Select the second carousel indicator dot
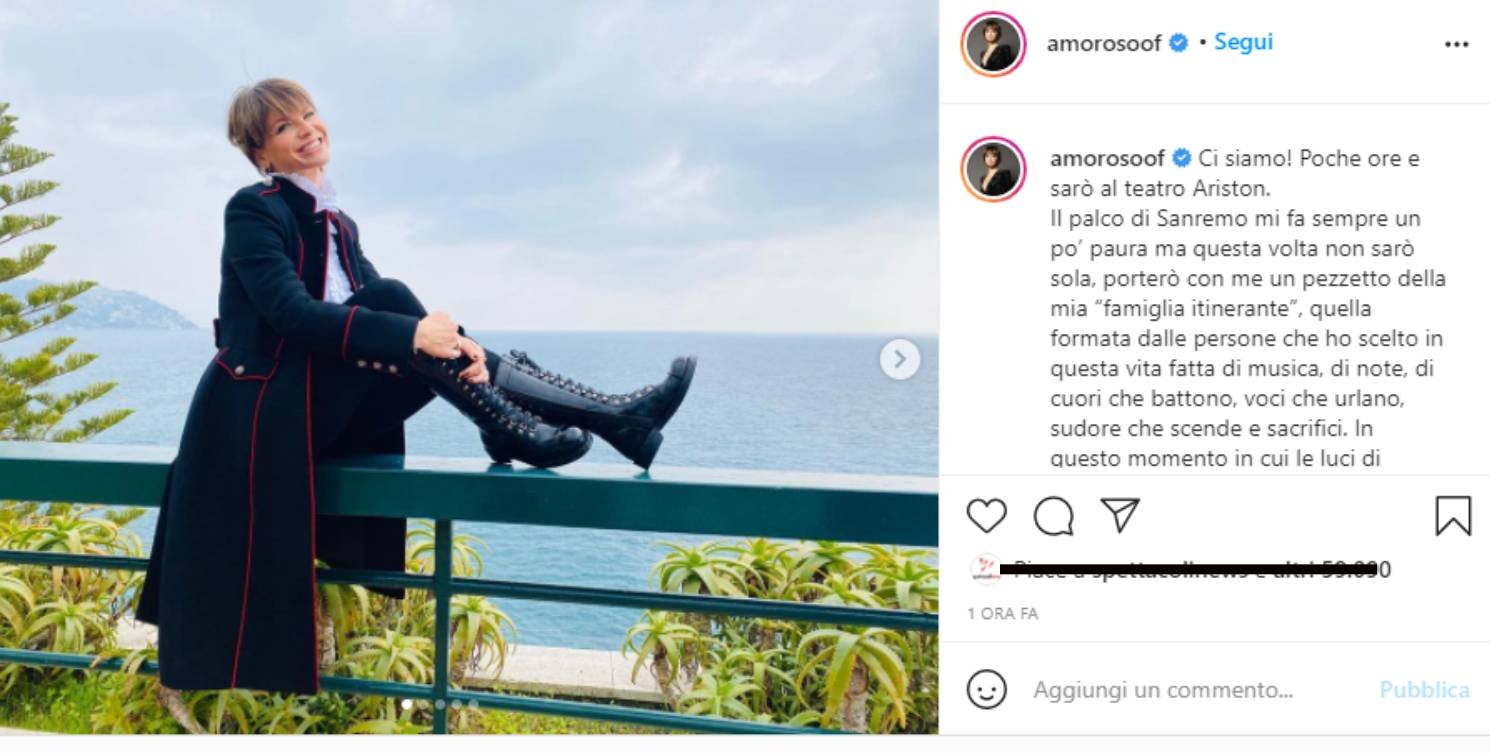This screenshot has width=1490, height=753. pyautogui.click(x=439, y=704)
